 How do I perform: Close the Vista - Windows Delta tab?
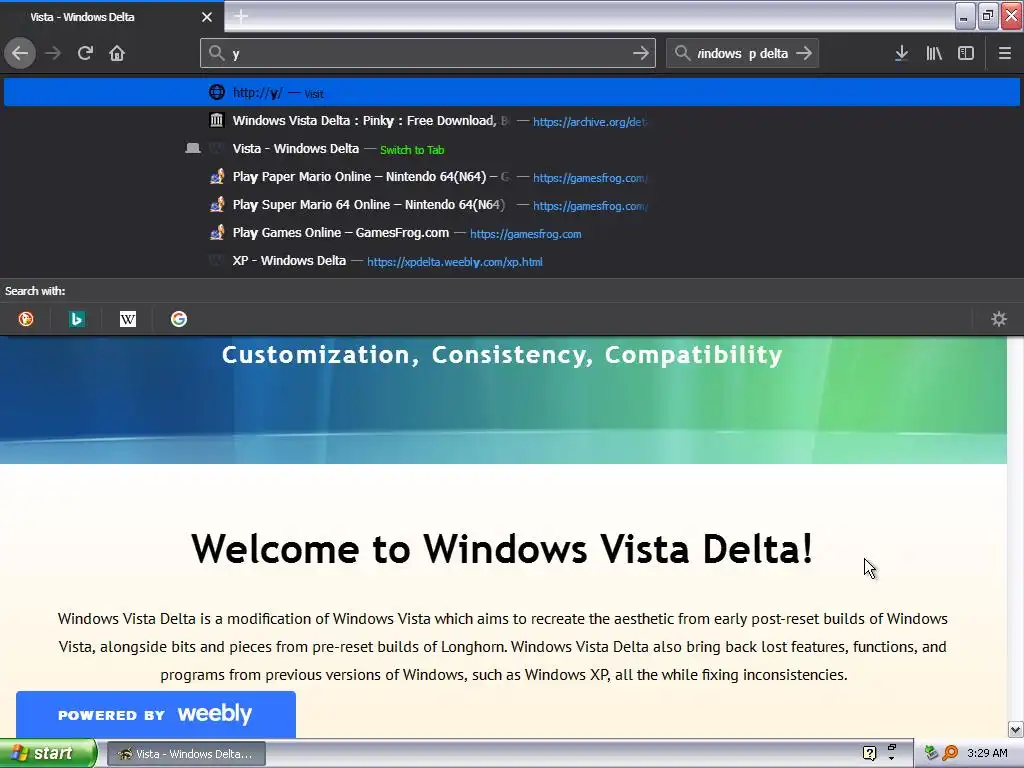pos(207,17)
